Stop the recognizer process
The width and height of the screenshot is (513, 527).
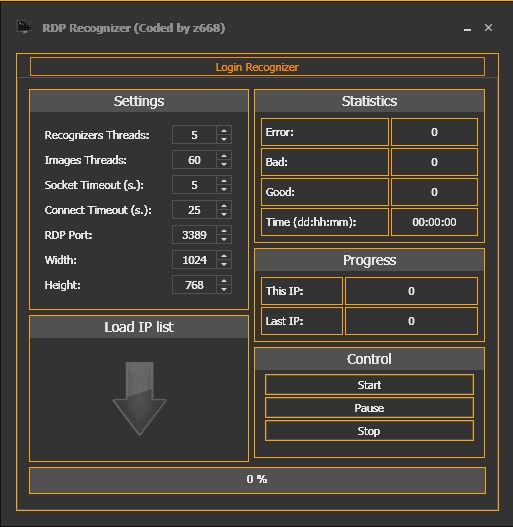(x=369, y=431)
